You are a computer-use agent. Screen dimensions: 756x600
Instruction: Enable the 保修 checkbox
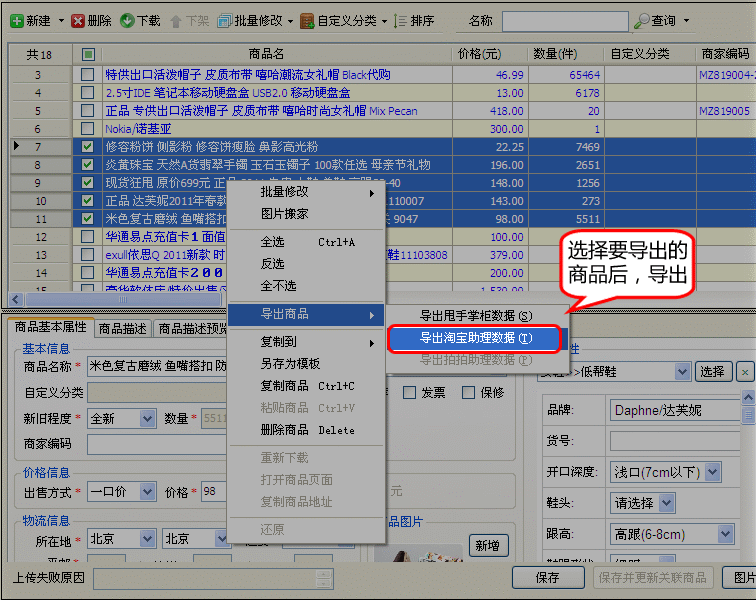click(x=468, y=393)
